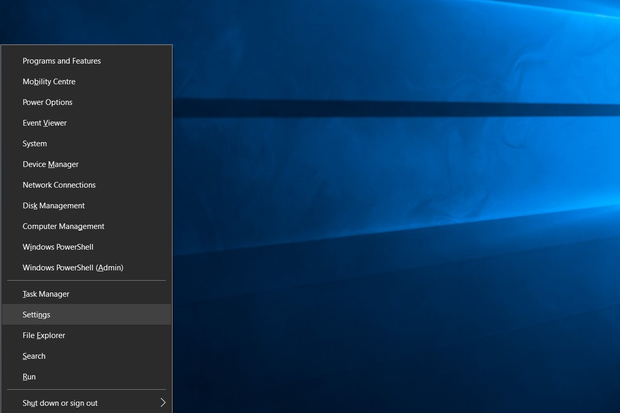Start Windows PowerShell (non-admin)
The image size is (620, 413).
click(87, 247)
